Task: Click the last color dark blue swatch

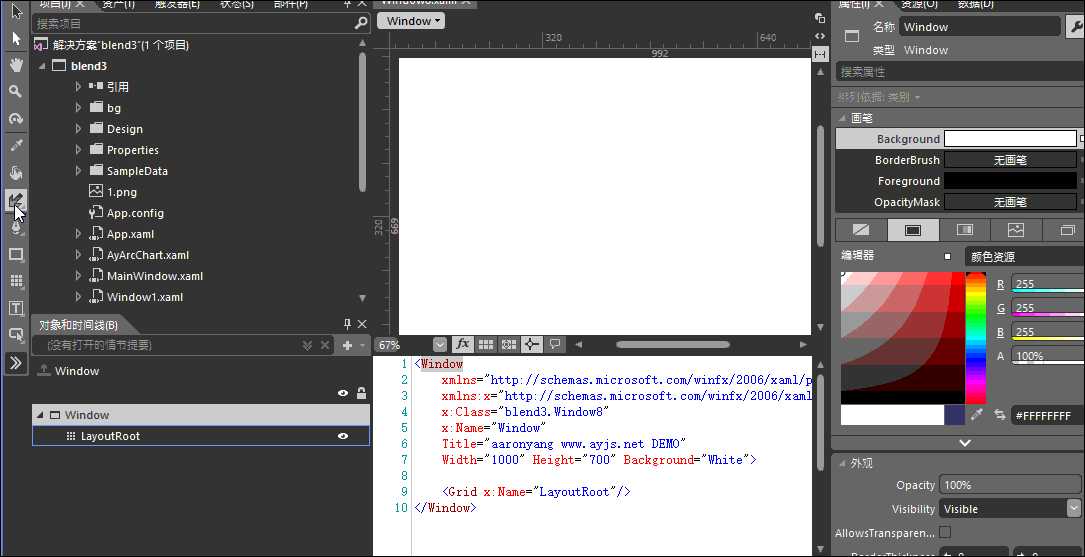Action: pyautogui.click(x=955, y=415)
